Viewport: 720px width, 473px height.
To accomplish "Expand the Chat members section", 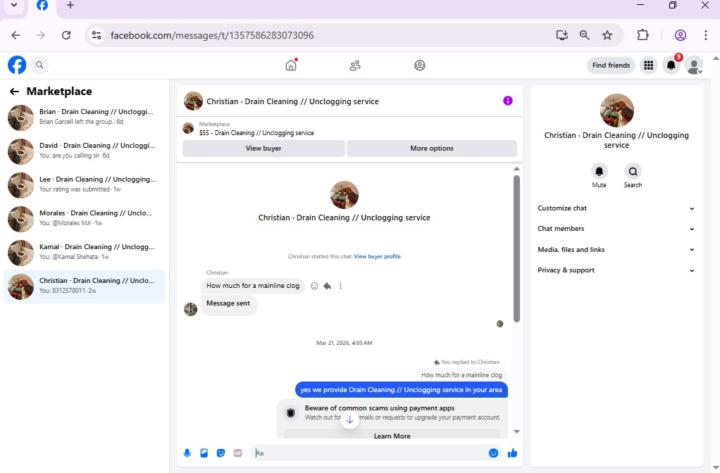I will point(616,229).
